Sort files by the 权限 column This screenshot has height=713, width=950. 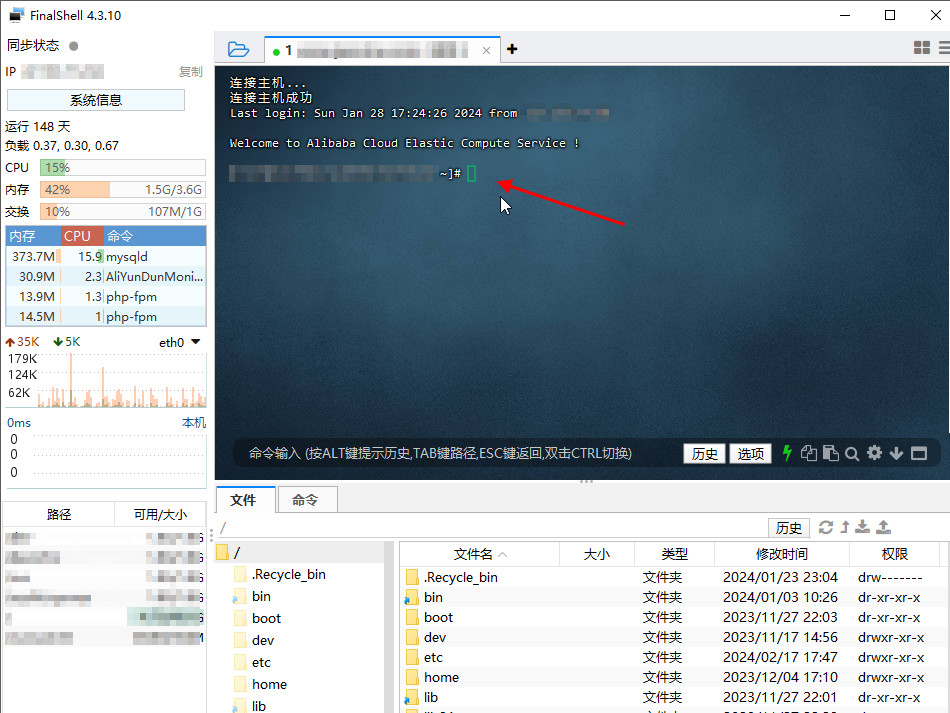point(894,554)
